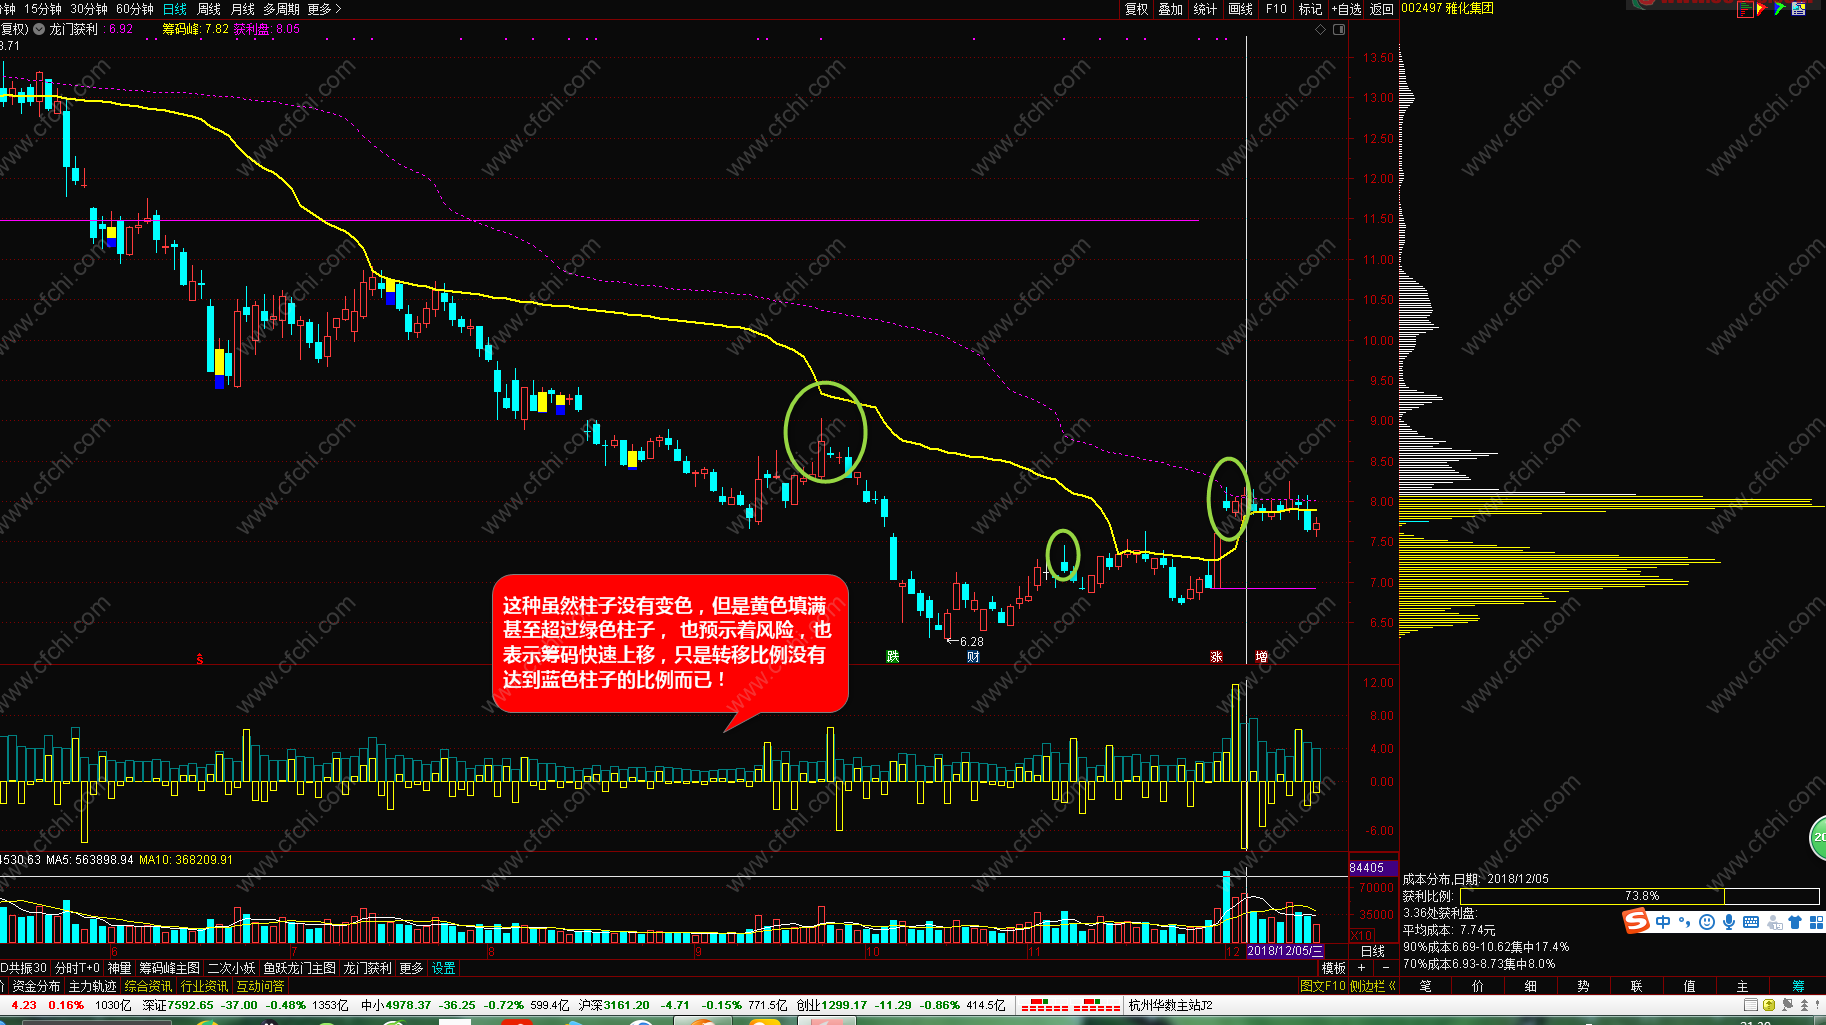The width and height of the screenshot is (1826, 1025).
Task: Click the X10 volume scale button
Action: pyautogui.click(x=1361, y=936)
